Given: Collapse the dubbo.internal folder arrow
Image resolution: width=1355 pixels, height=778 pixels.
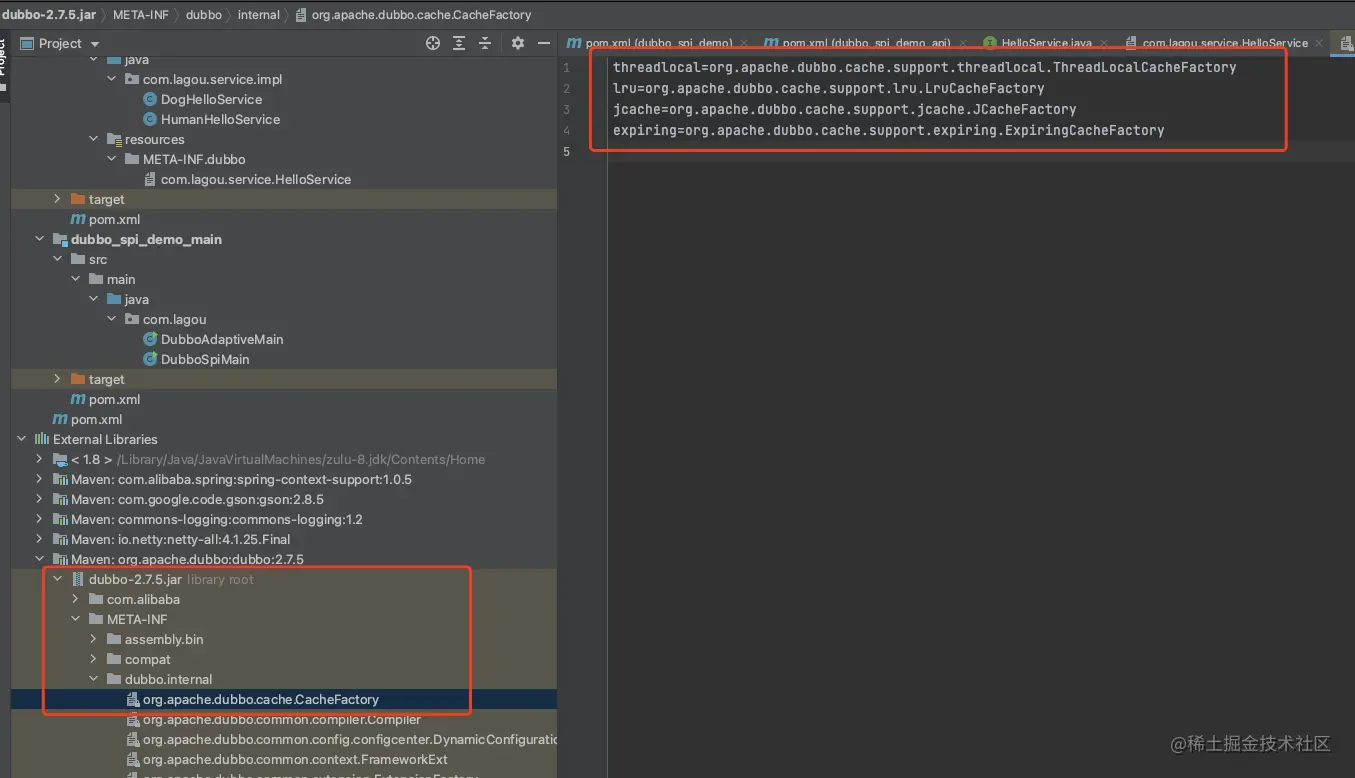Looking at the screenshot, I should point(94,679).
